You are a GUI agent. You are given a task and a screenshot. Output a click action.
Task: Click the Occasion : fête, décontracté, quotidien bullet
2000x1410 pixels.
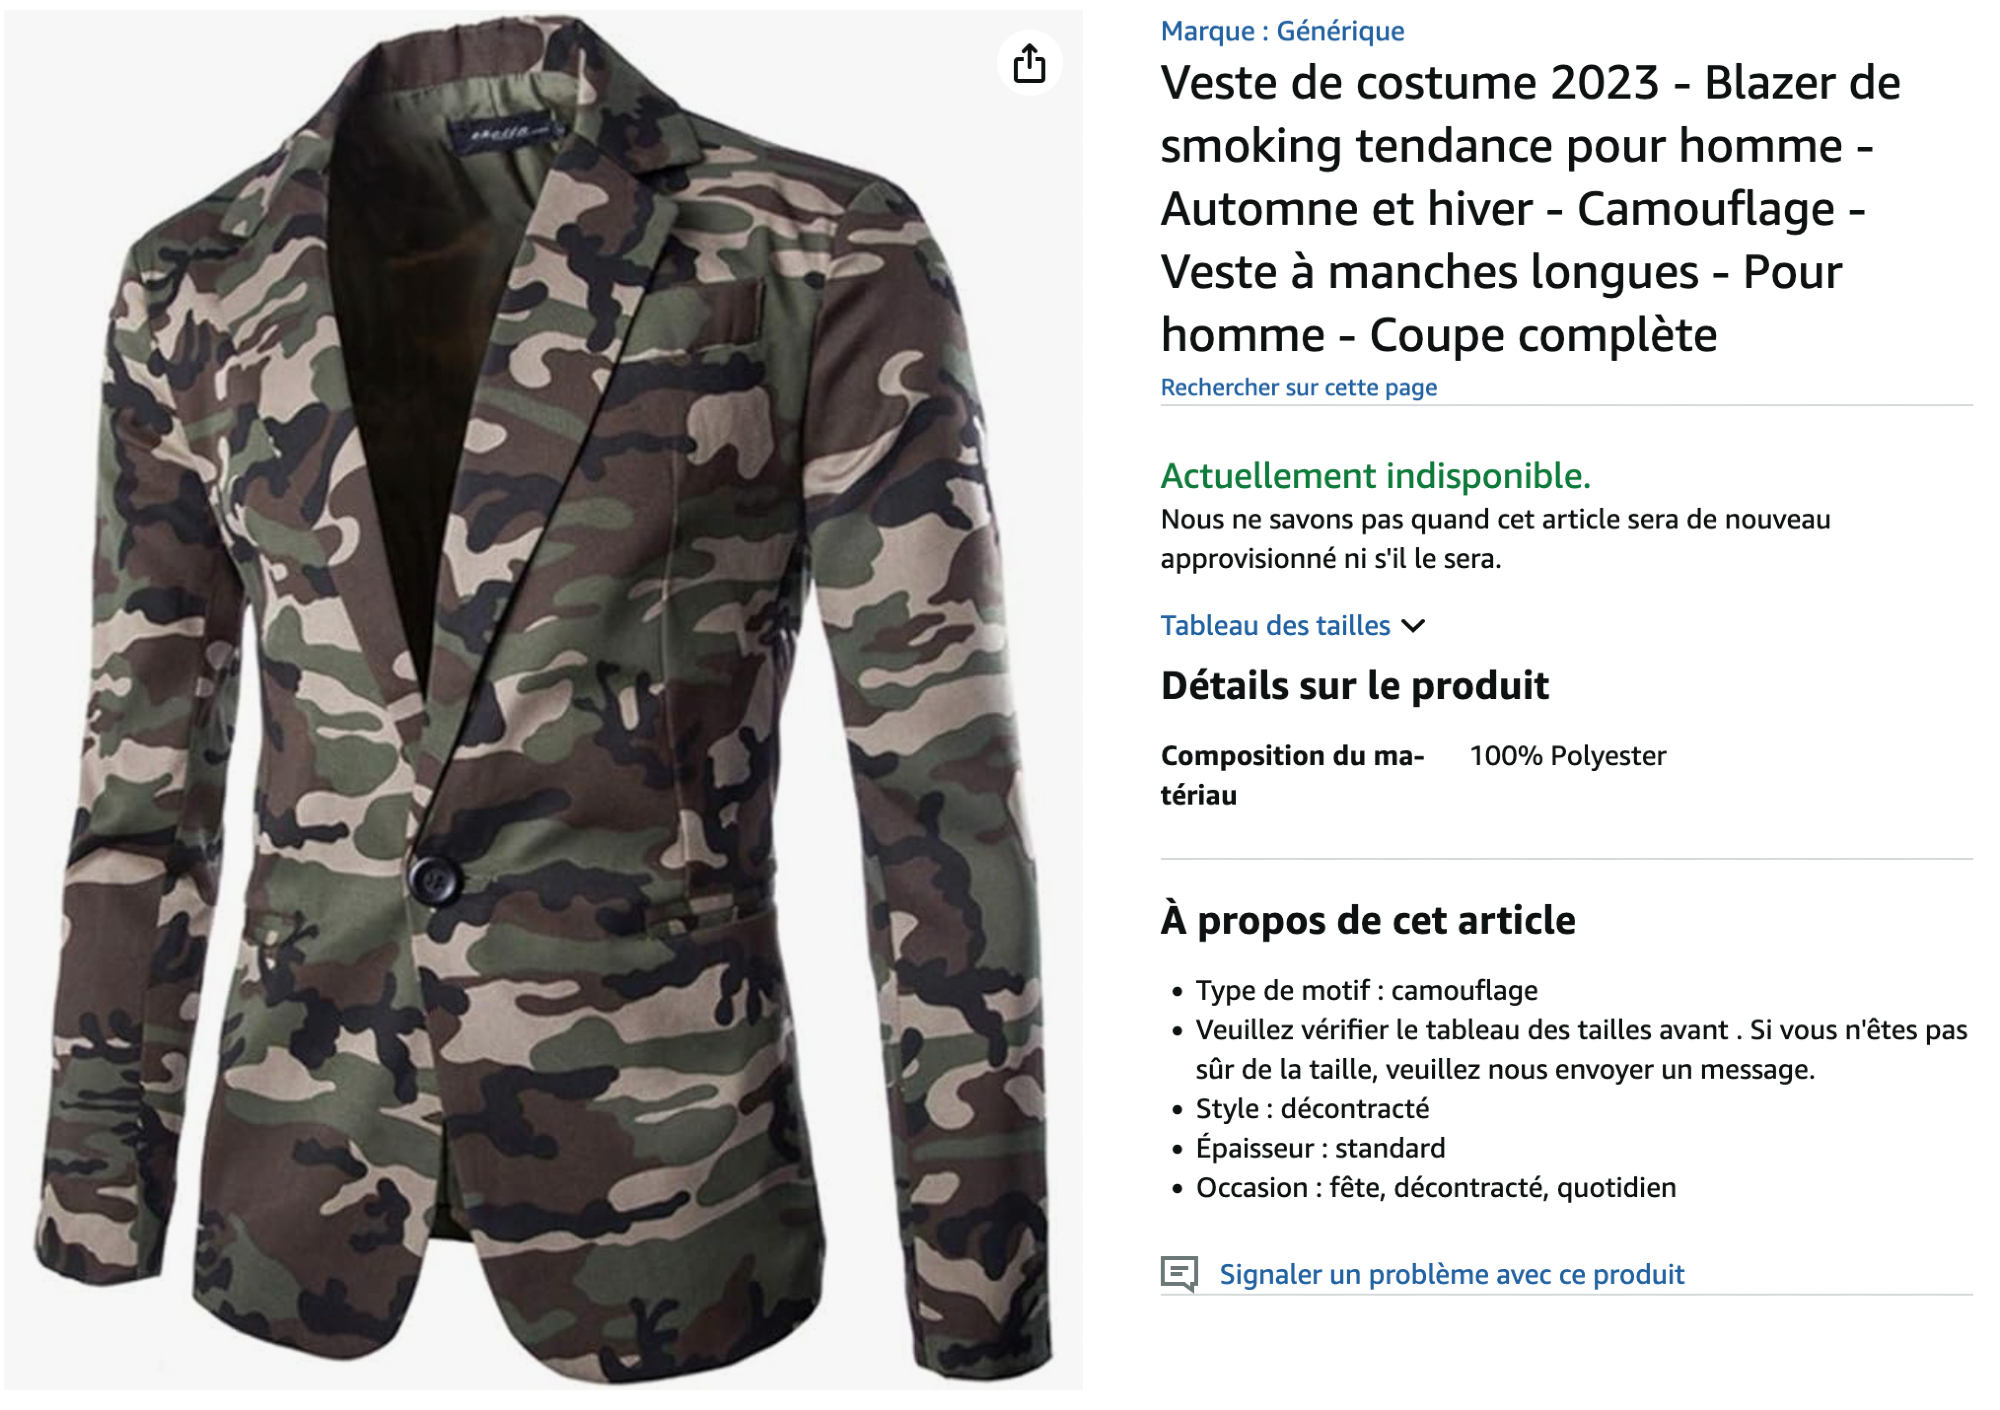coord(1436,1187)
